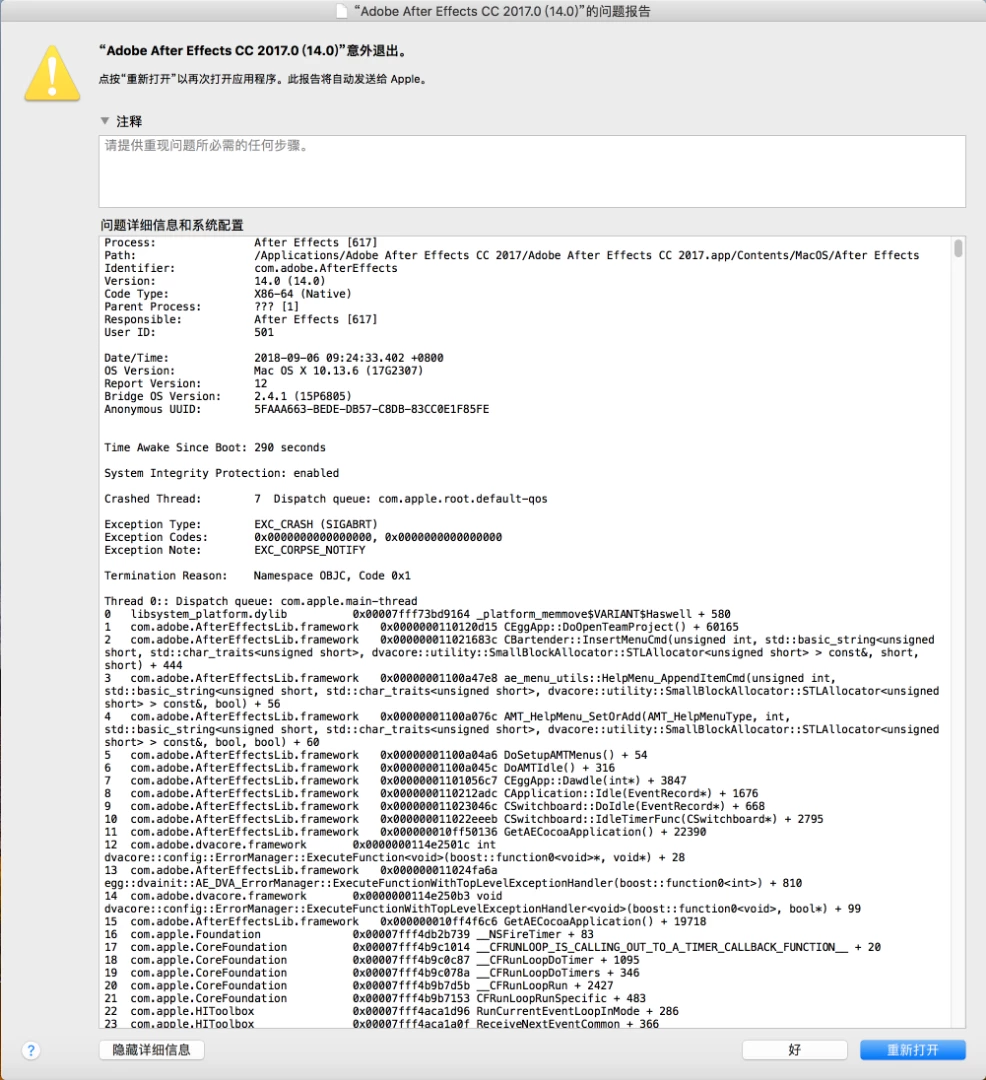Click the document icon in title bar

342,11
